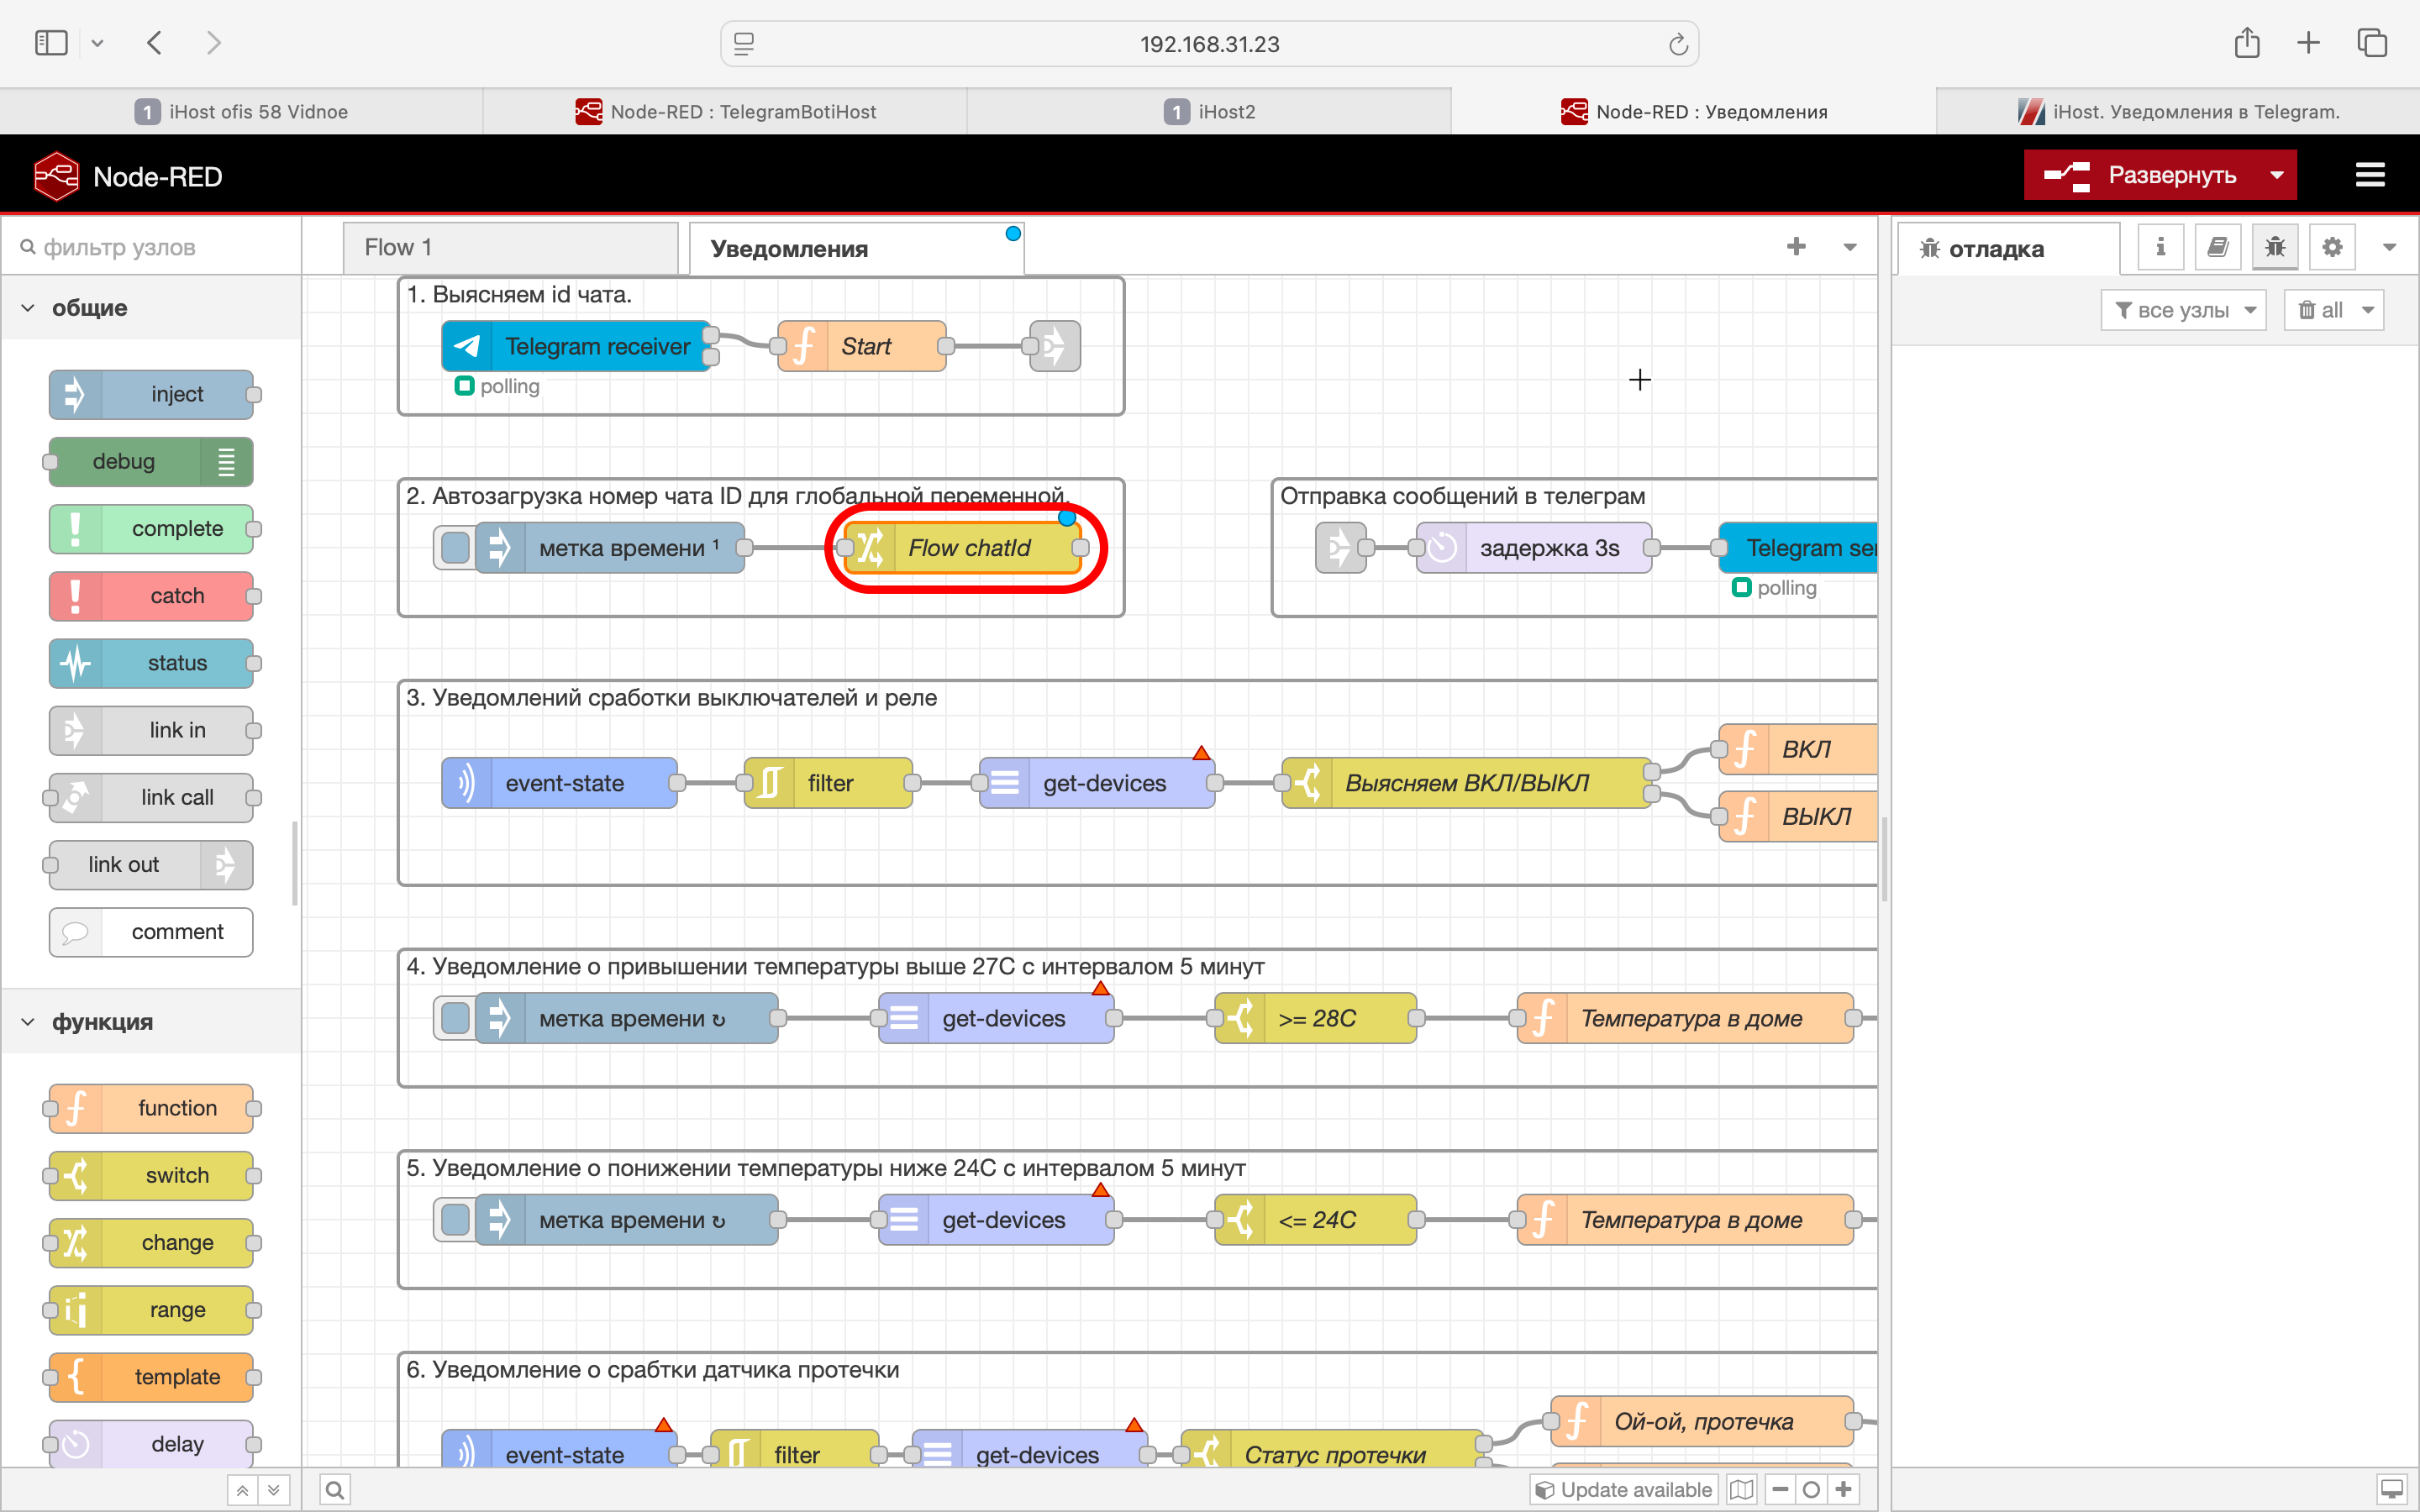Click the debug bug sidebar icon
2420x1512 pixels.
coord(2275,247)
